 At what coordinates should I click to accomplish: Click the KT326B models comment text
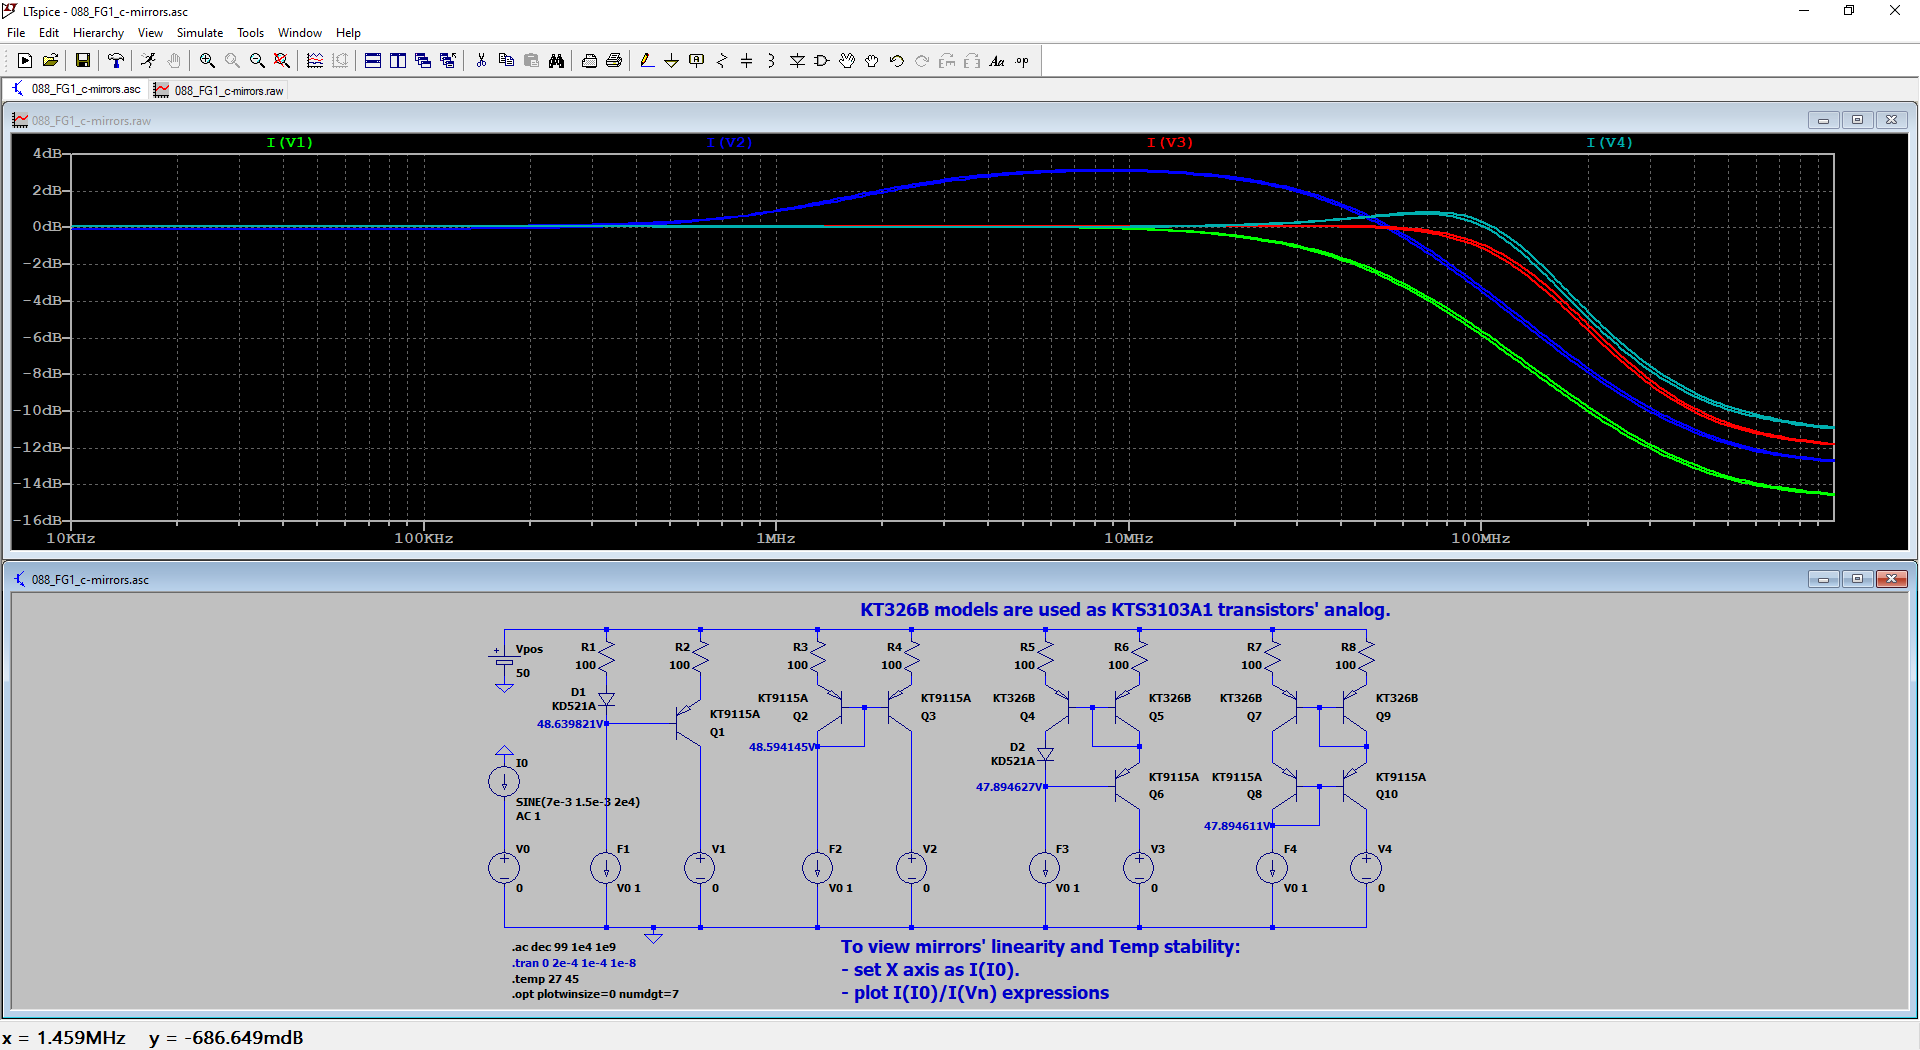click(x=1125, y=610)
